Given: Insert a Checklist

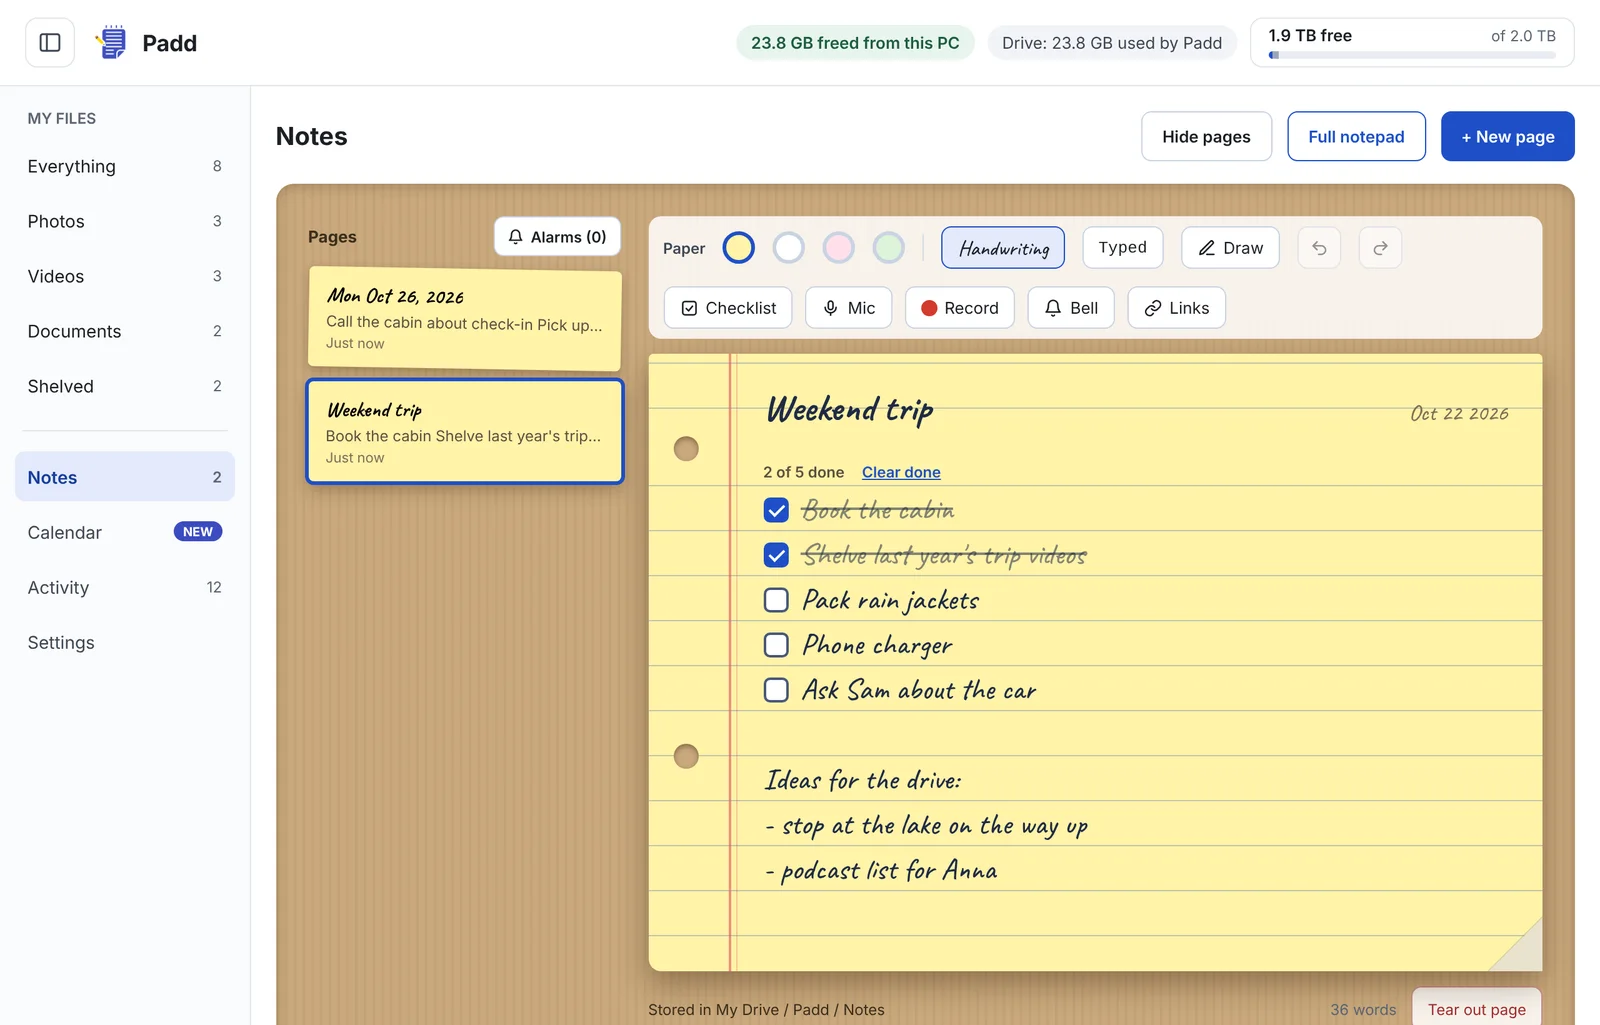Looking at the screenshot, I should pyautogui.click(x=728, y=308).
